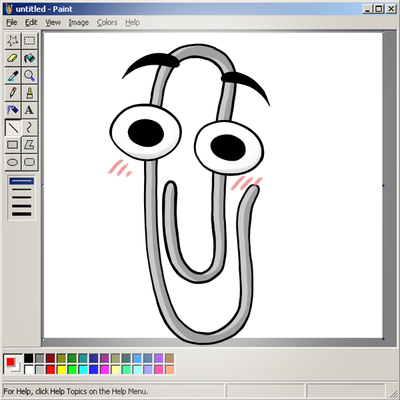Image resolution: width=400 pixels, height=400 pixels.
Task: Pick the pale yellow palette swatch
Action: pyautogui.click(x=115, y=369)
